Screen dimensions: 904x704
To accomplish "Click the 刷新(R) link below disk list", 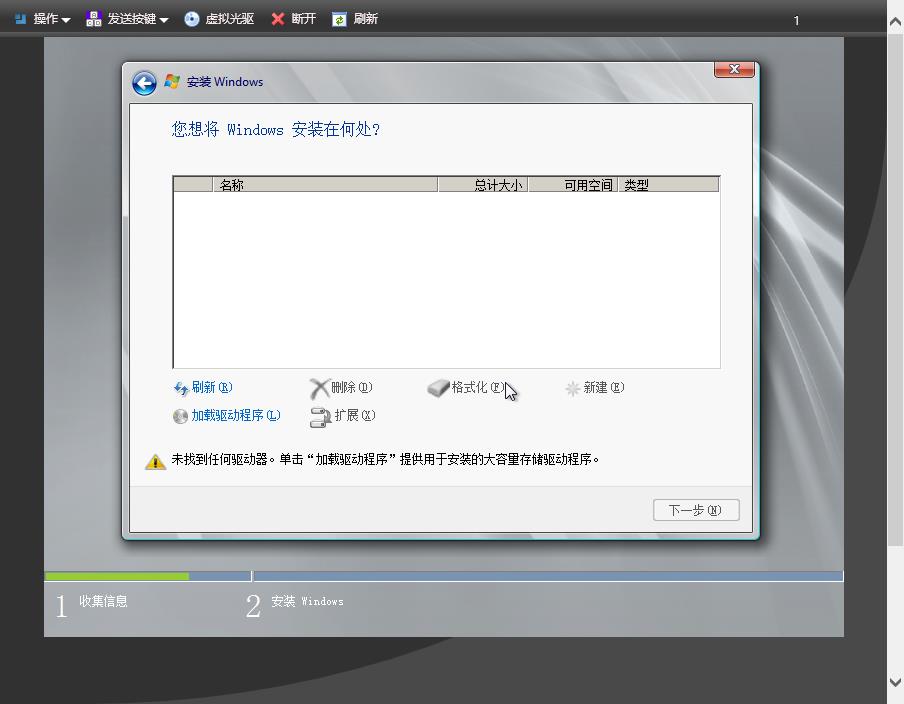I will pos(203,387).
